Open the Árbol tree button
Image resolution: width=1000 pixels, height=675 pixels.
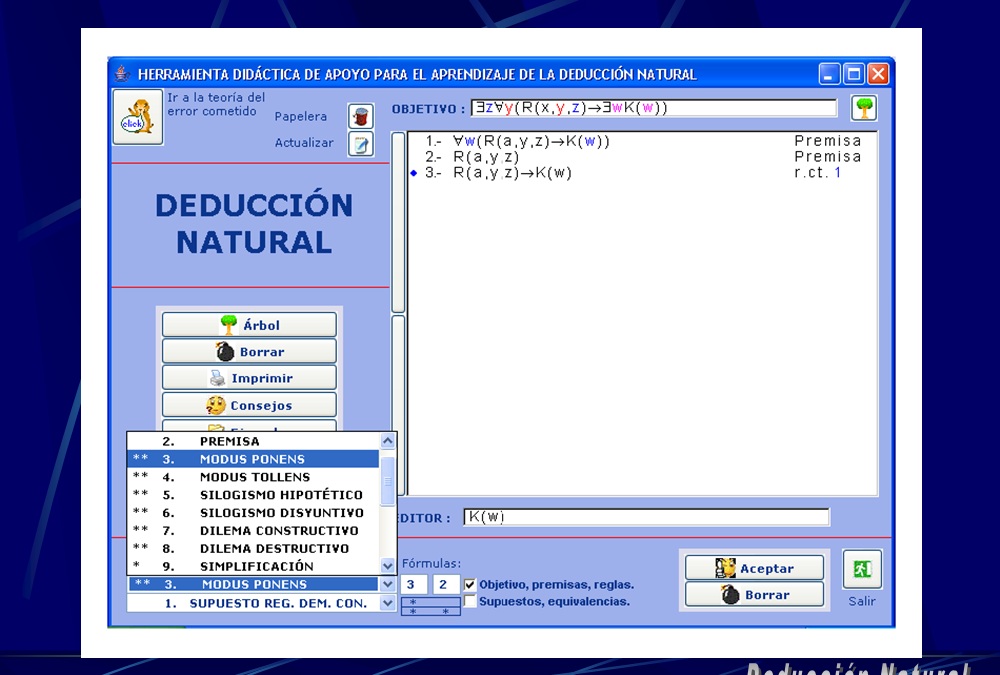[249, 325]
